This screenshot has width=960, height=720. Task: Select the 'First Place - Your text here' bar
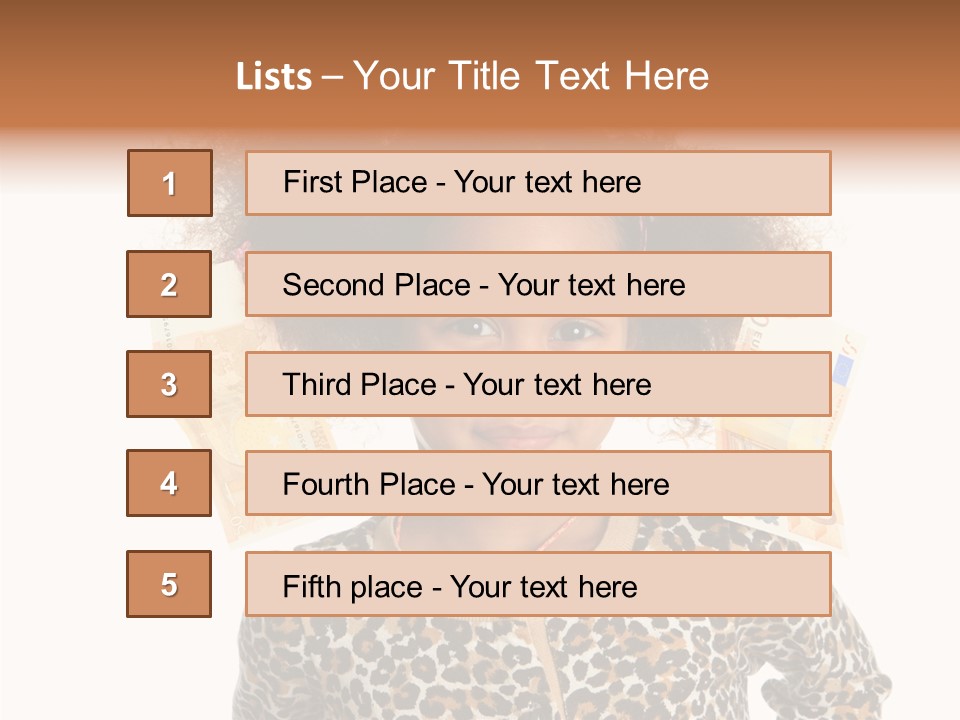[x=538, y=183]
